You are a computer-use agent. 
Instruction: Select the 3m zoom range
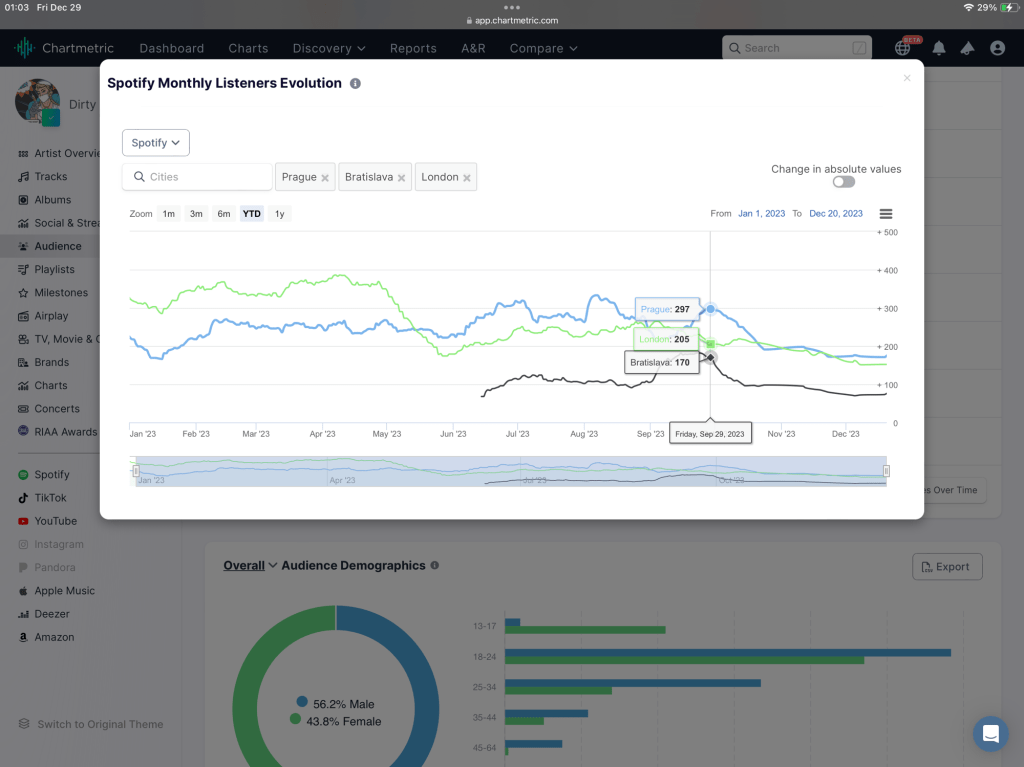[196, 214]
